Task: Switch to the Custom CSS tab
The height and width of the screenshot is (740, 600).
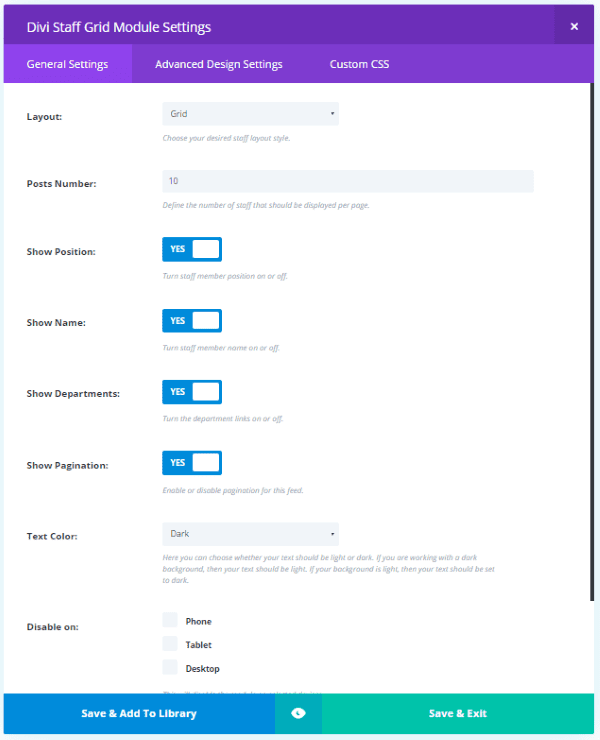Action: click(359, 64)
